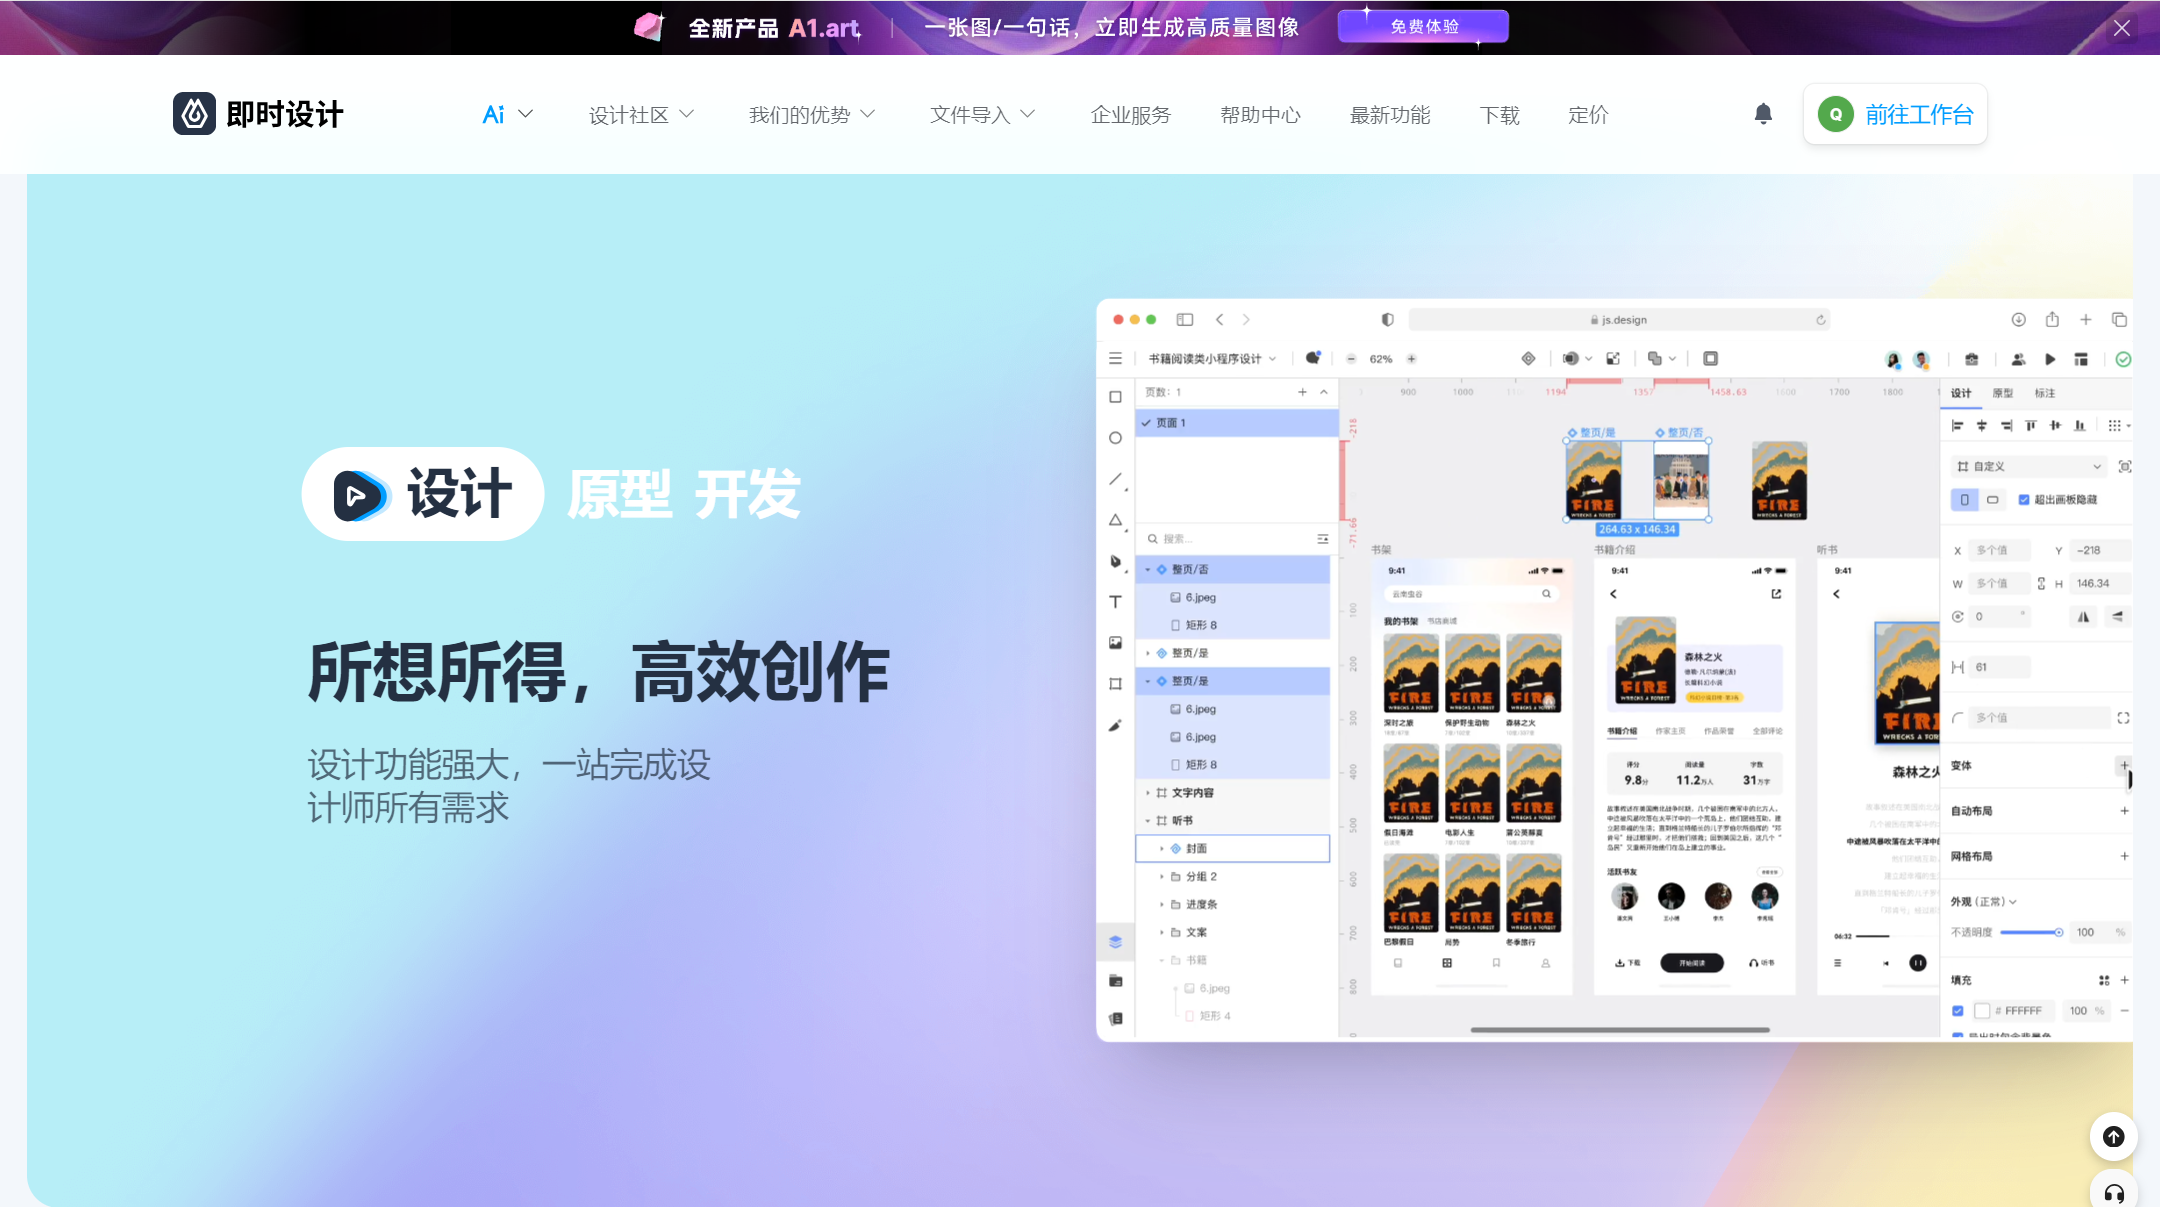Click the share collaborators icon in preview
The image size is (2160, 1207).
point(2018,359)
